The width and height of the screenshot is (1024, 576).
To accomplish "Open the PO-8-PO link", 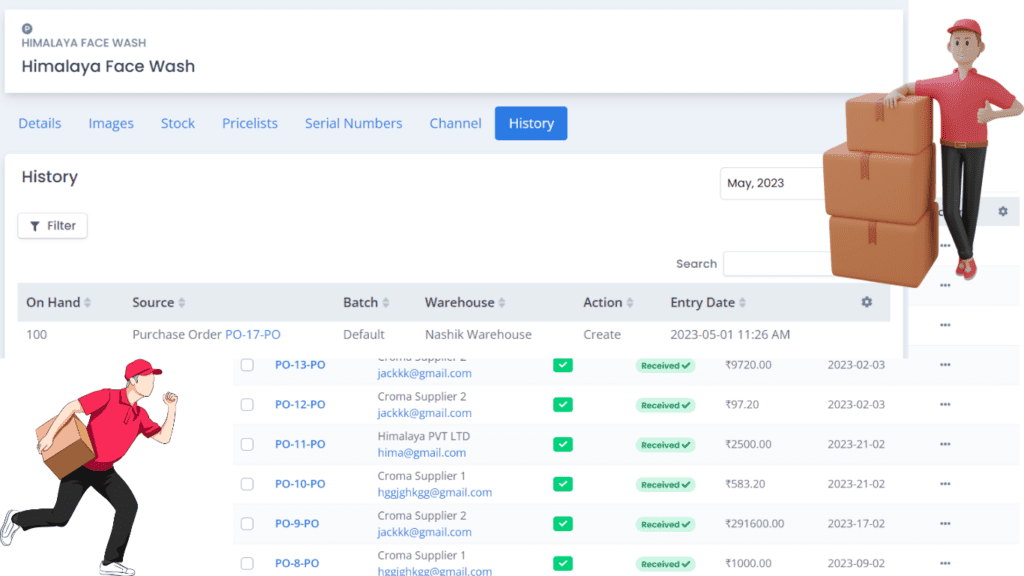I will pos(297,564).
